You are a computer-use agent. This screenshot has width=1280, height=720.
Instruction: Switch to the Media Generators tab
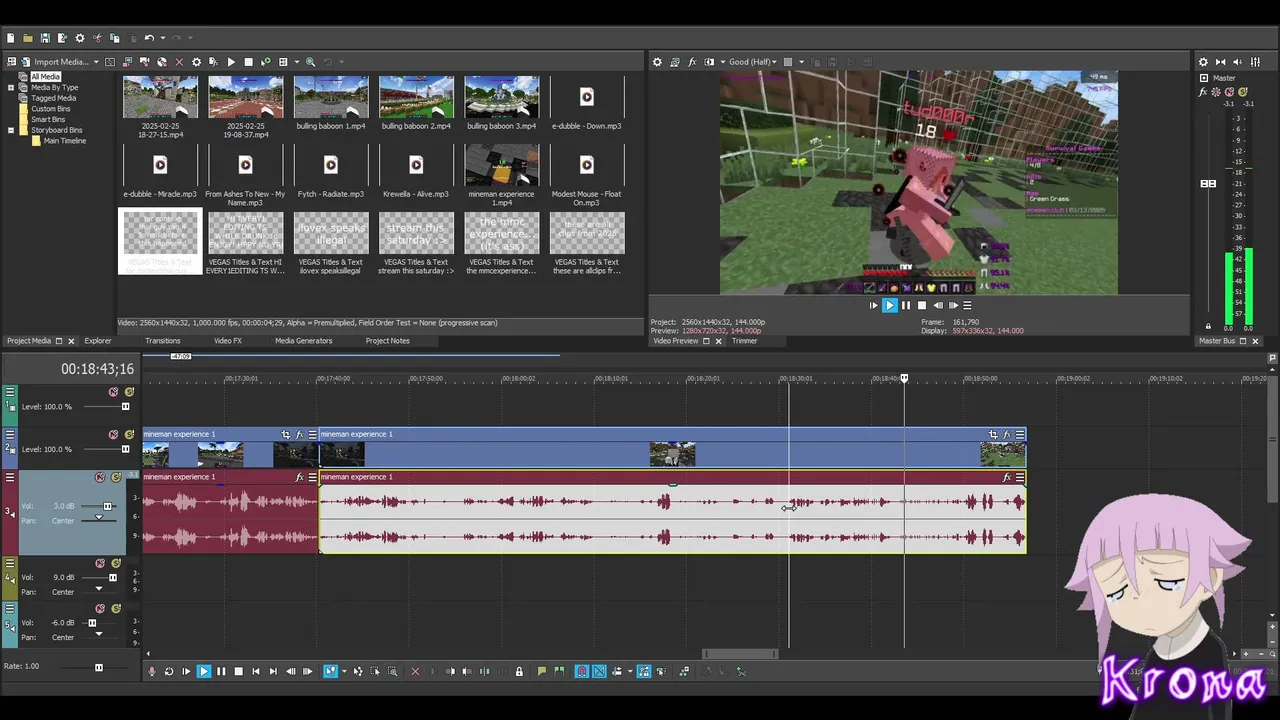(304, 341)
